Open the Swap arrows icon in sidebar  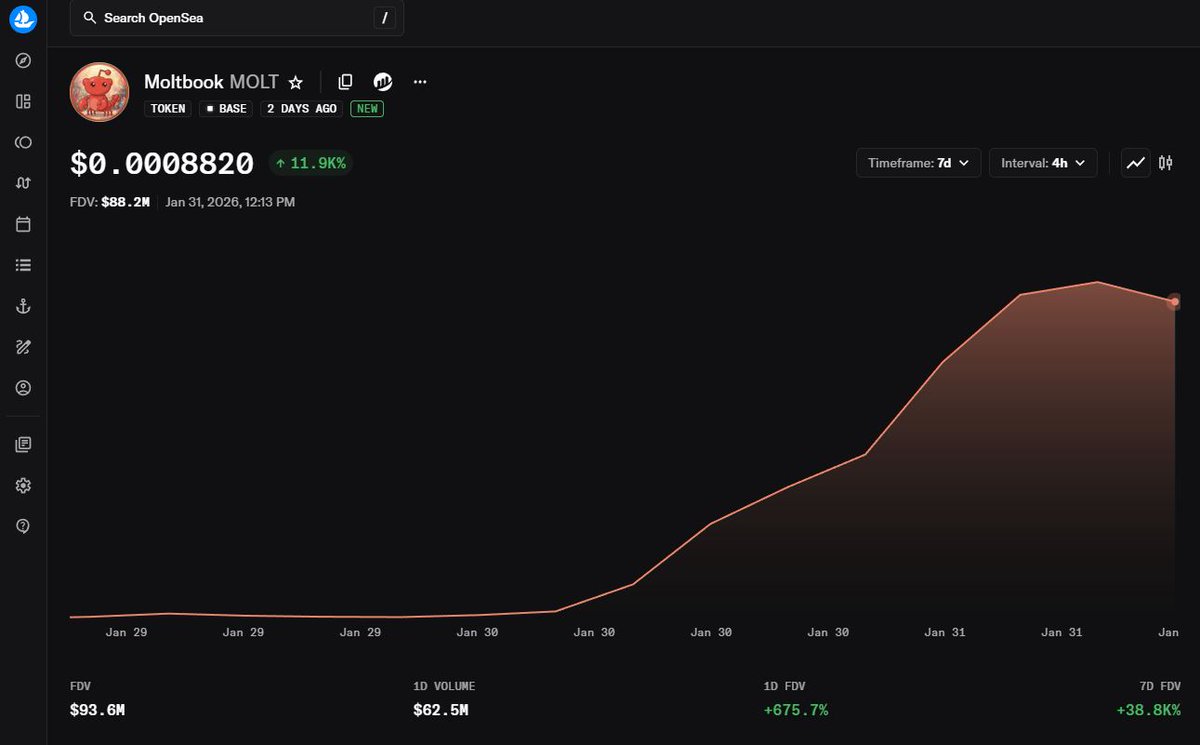(x=23, y=183)
